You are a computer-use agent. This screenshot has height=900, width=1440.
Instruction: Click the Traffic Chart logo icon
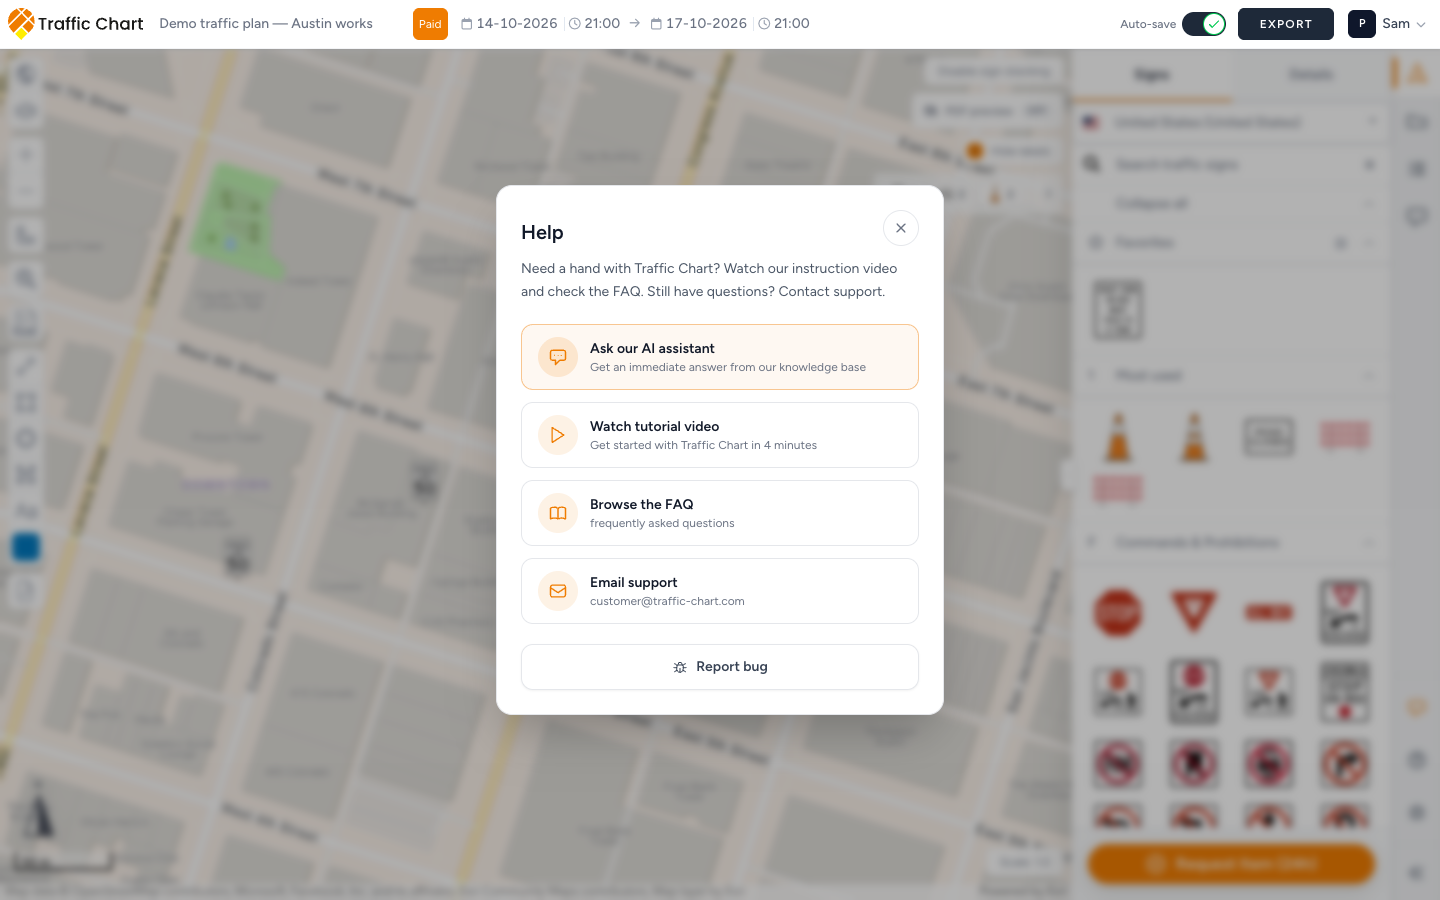(21, 23)
